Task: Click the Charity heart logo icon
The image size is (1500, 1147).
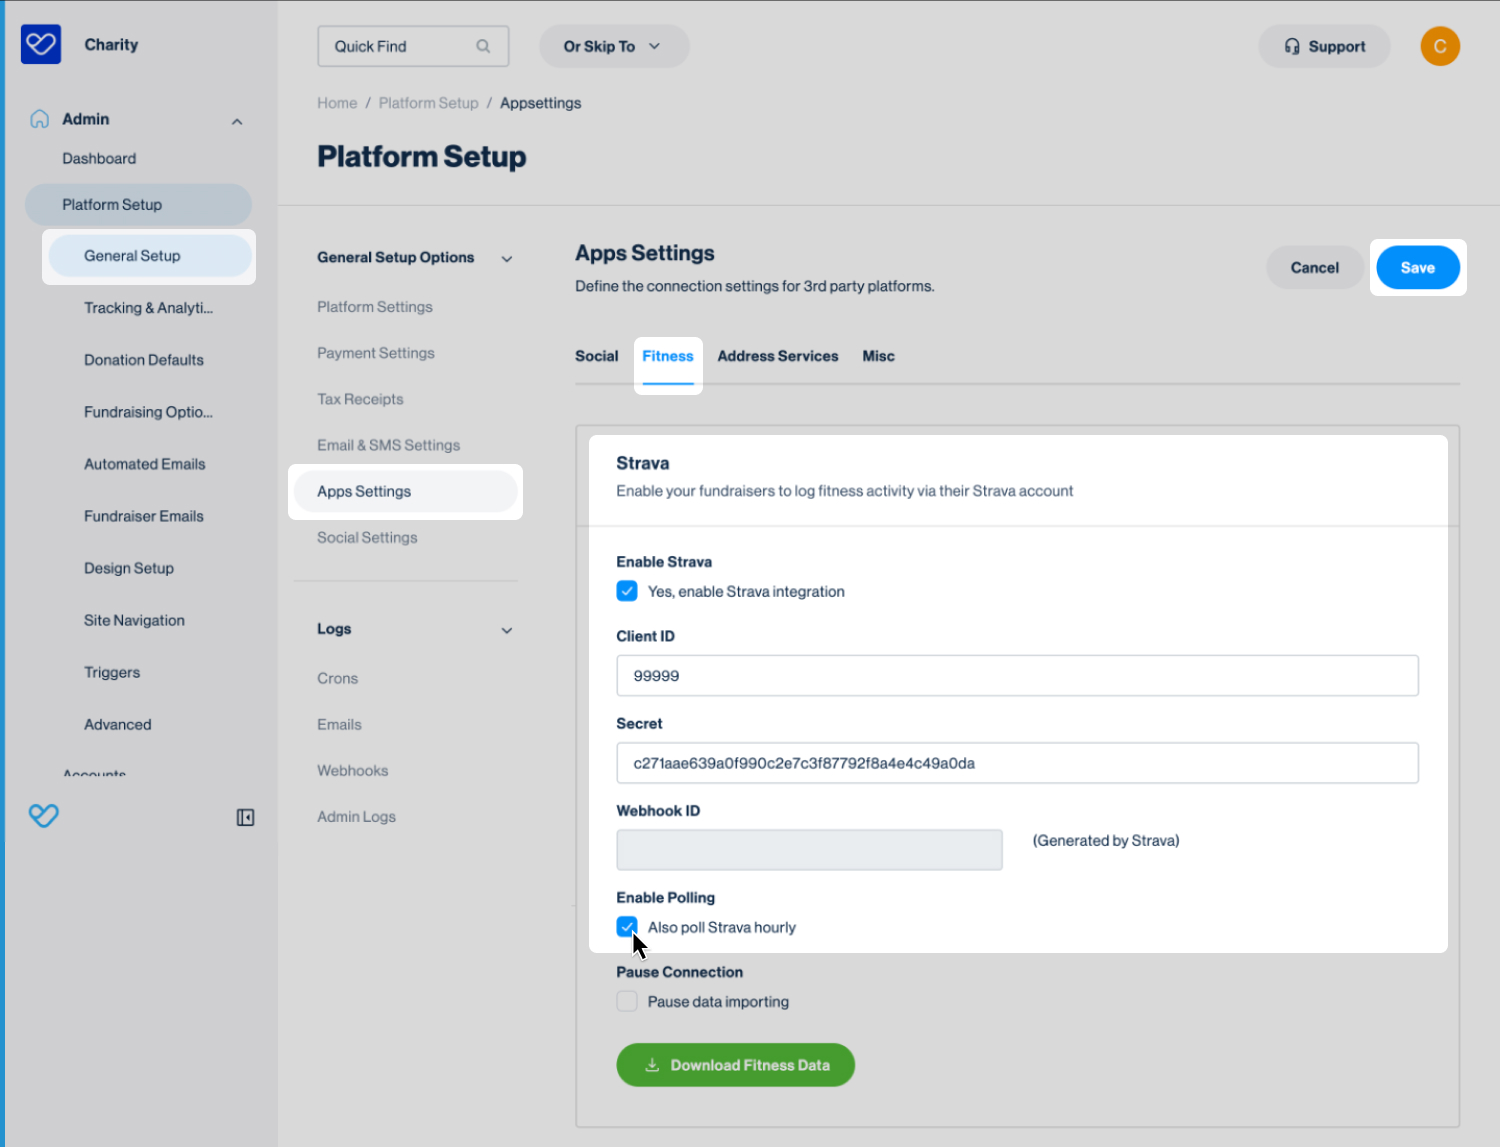Action: pyautogui.click(x=41, y=45)
